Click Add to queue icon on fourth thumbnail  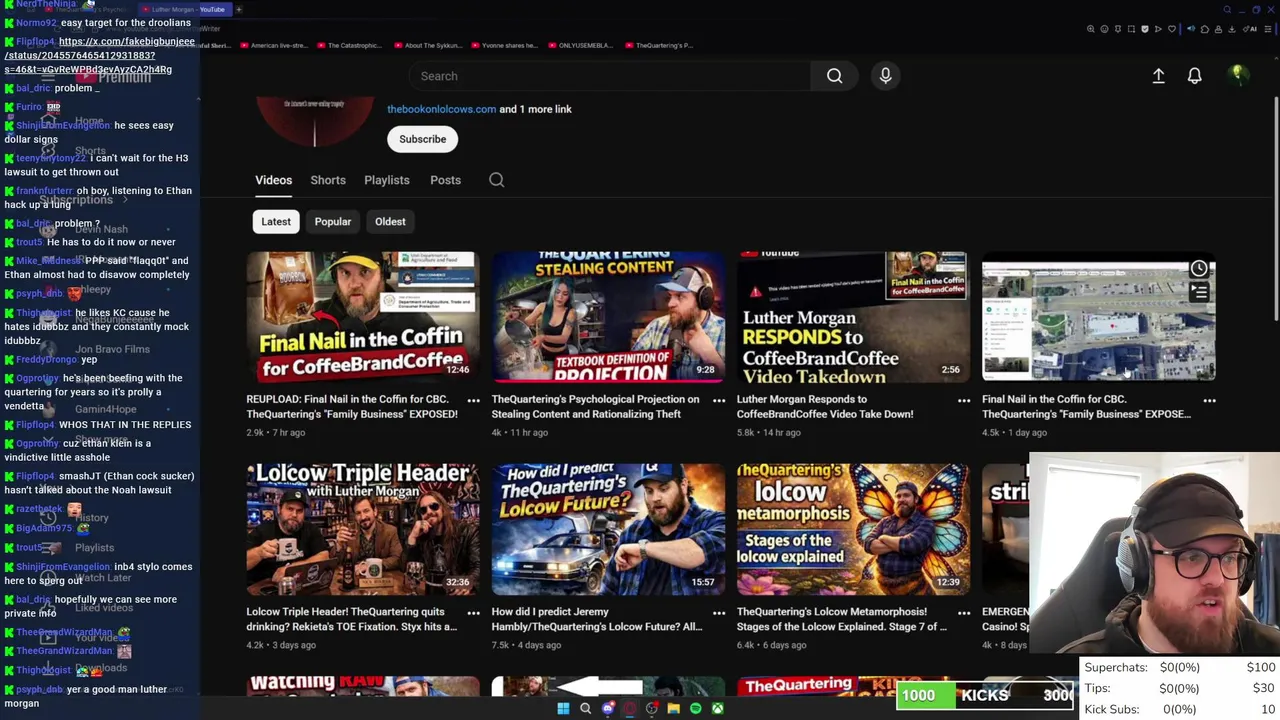[x=1199, y=292]
